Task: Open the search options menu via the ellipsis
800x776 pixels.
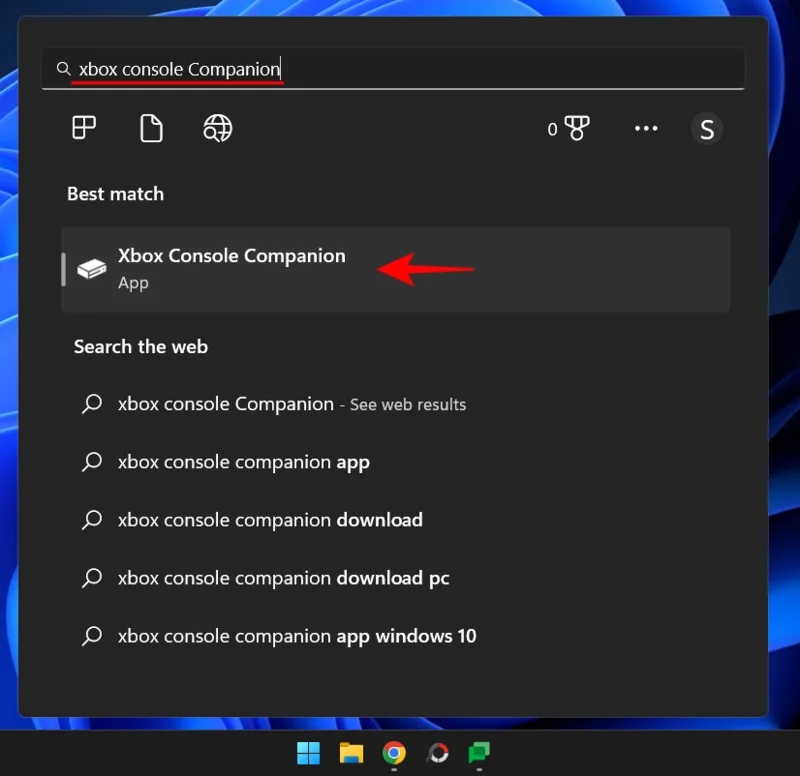Action: (646, 128)
